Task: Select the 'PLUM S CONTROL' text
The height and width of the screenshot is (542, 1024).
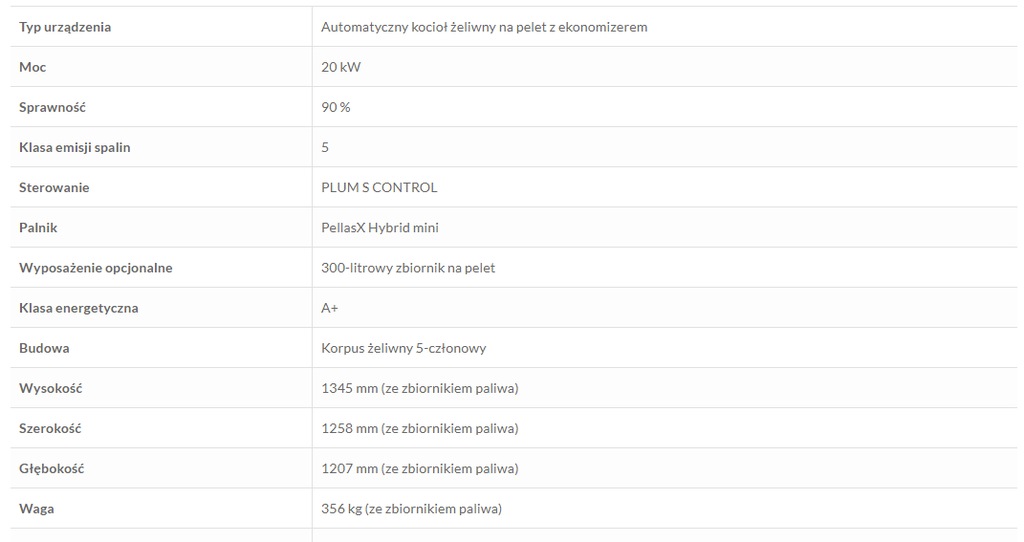Action: (x=379, y=187)
